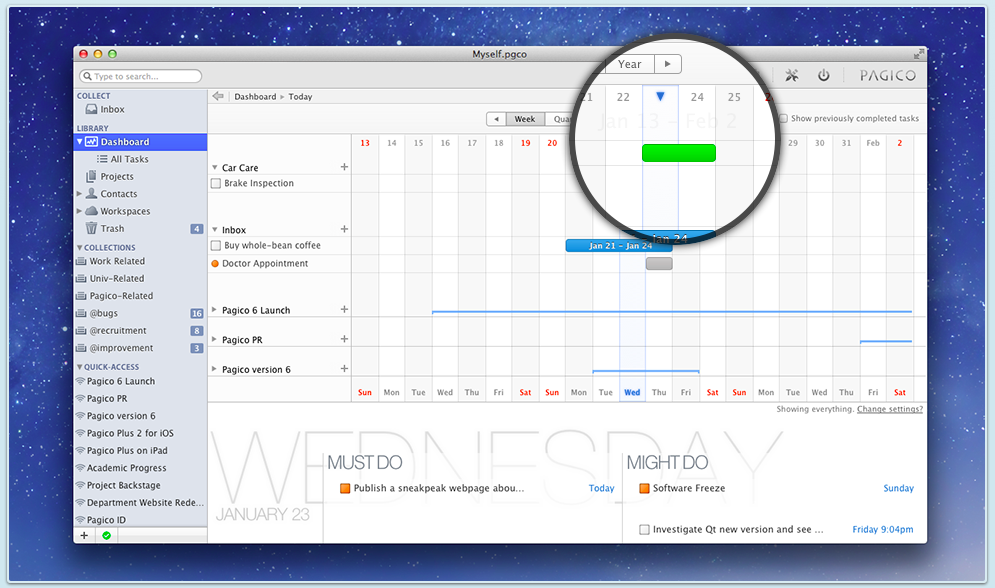Screen dimensions: 995x588
Task: Open Pagico Plus 2 for iOS
Action: pyautogui.click(x=130, y=433)
